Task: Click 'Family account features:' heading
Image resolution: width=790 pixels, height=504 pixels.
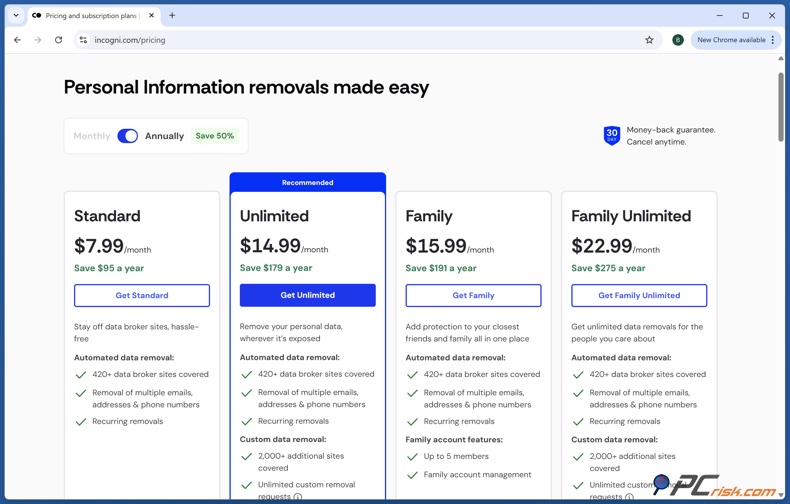Action: (454, 439)
